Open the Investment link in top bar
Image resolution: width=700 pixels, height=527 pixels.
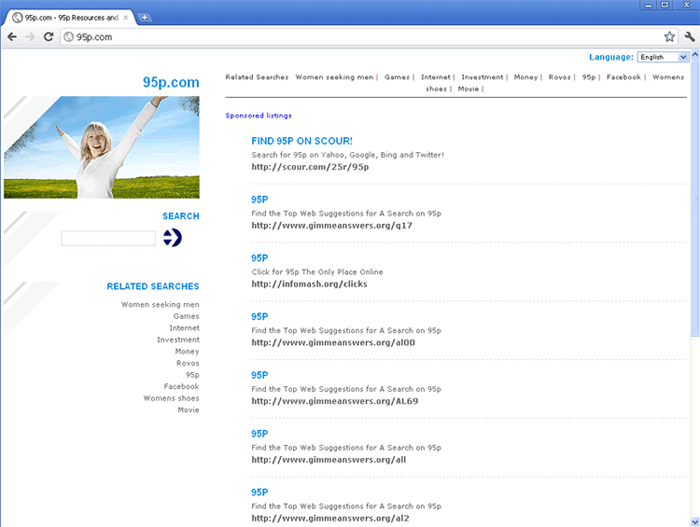482,77
